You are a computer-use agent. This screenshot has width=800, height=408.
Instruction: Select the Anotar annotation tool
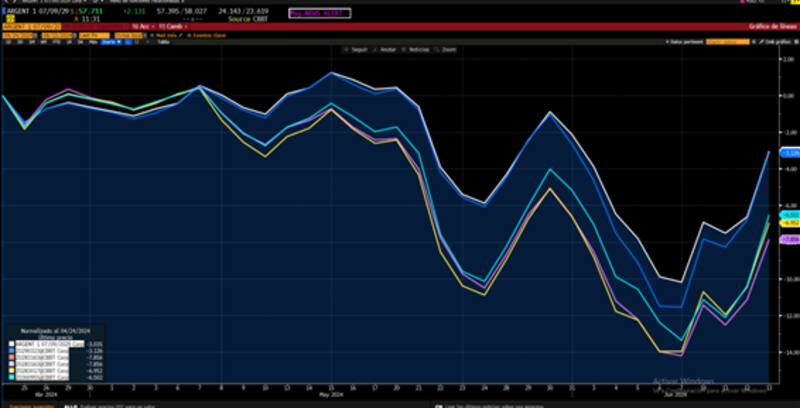(x=385, y=47)
